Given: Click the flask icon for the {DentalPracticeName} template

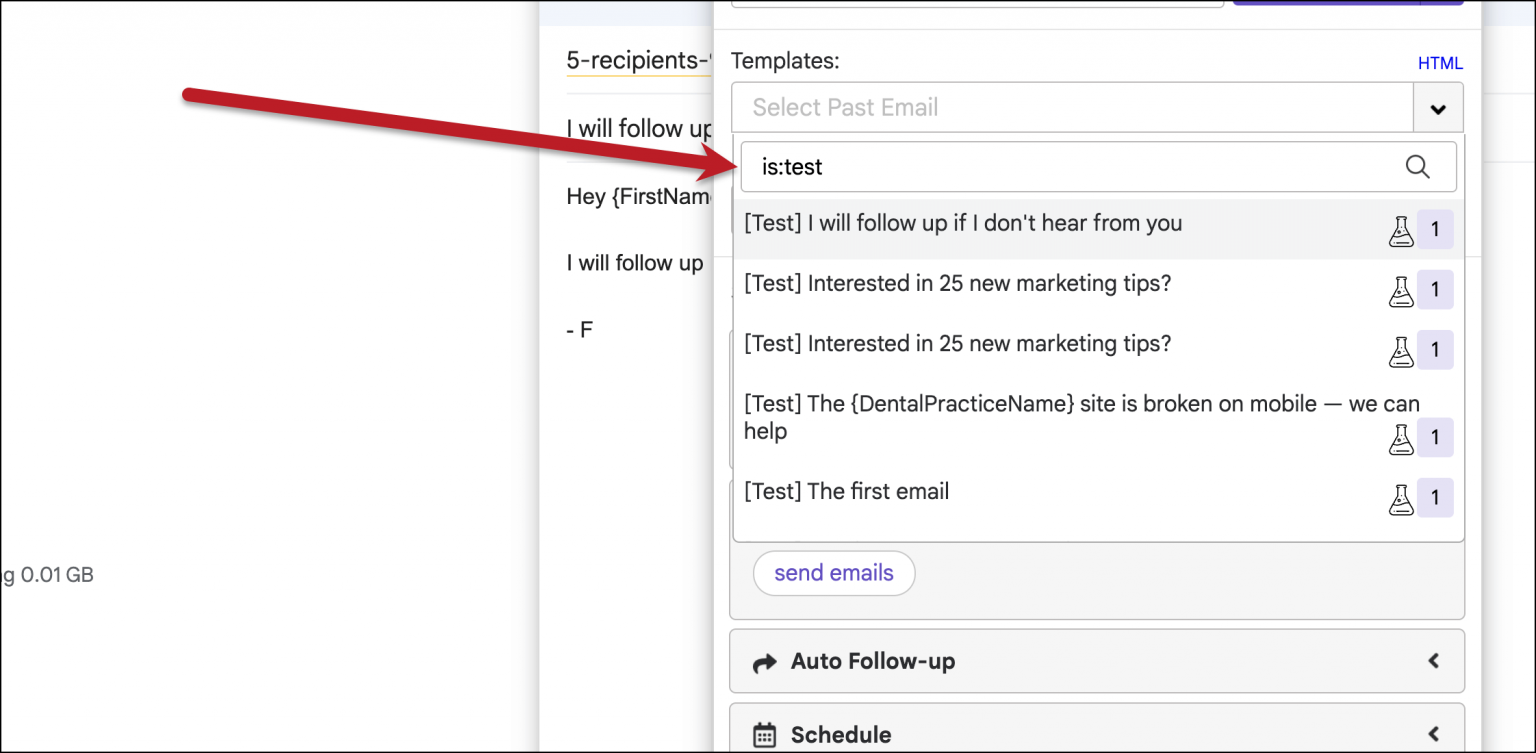Looking at the screenshot, I should tap(1401, 438).
